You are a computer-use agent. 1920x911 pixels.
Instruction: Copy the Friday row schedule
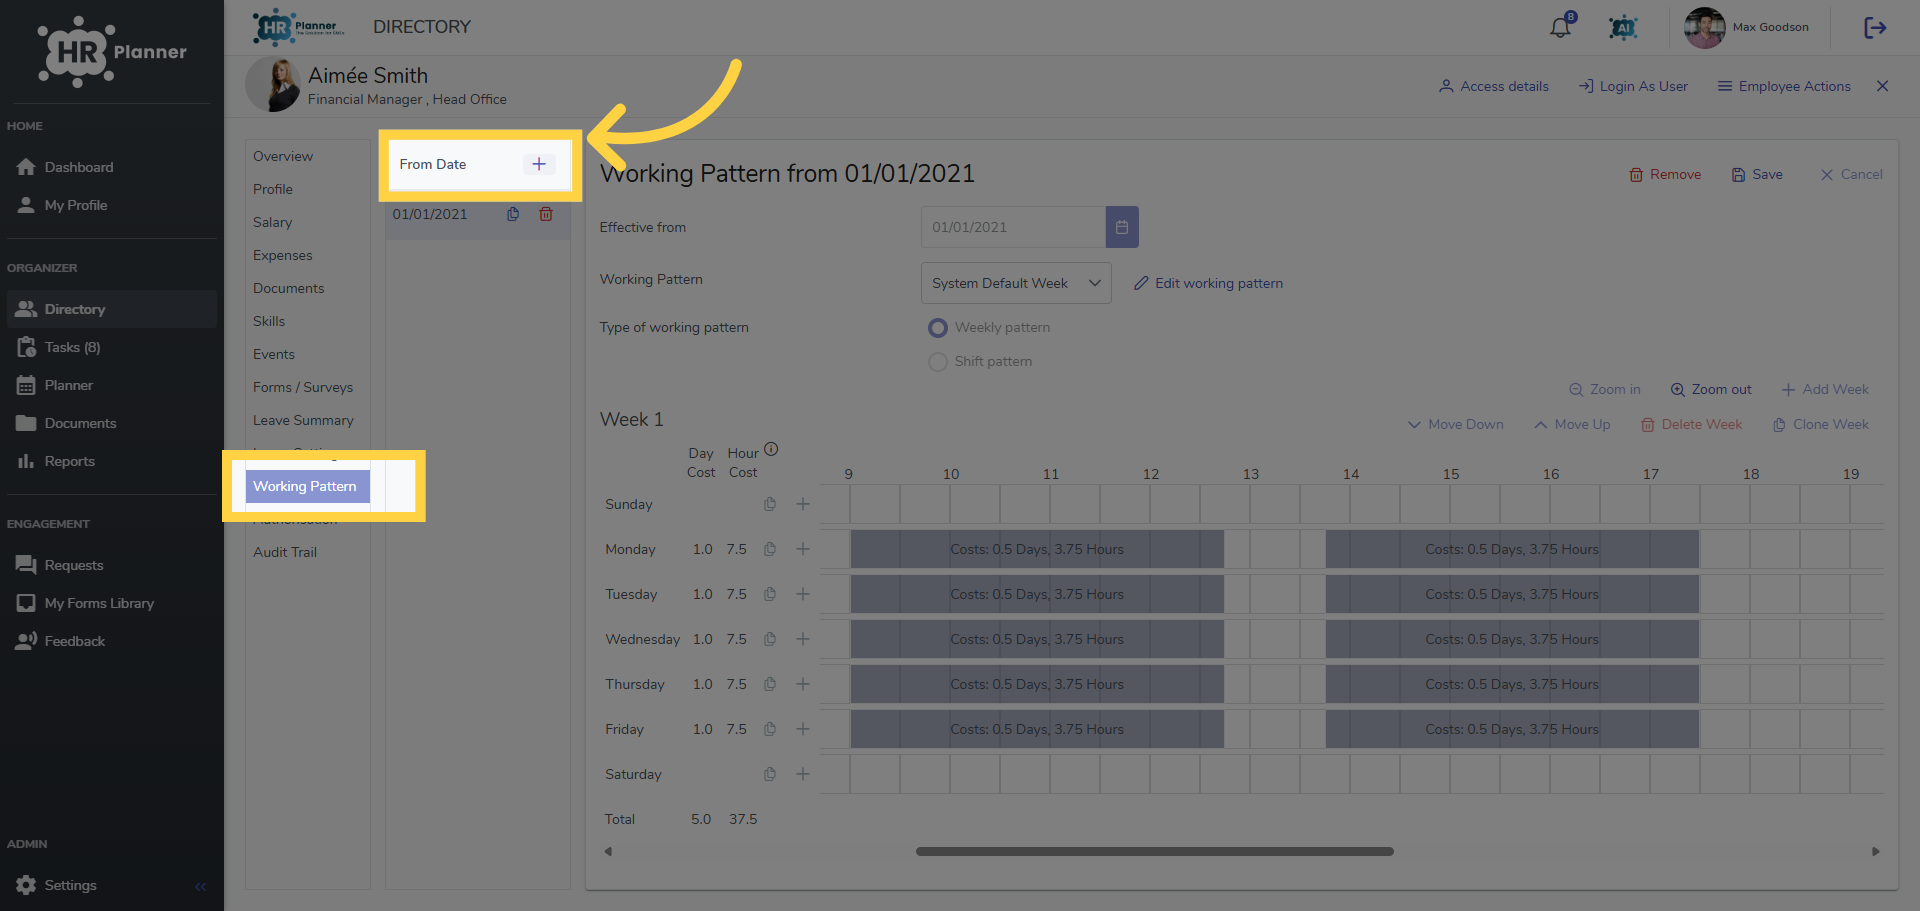tap(770, 729)
